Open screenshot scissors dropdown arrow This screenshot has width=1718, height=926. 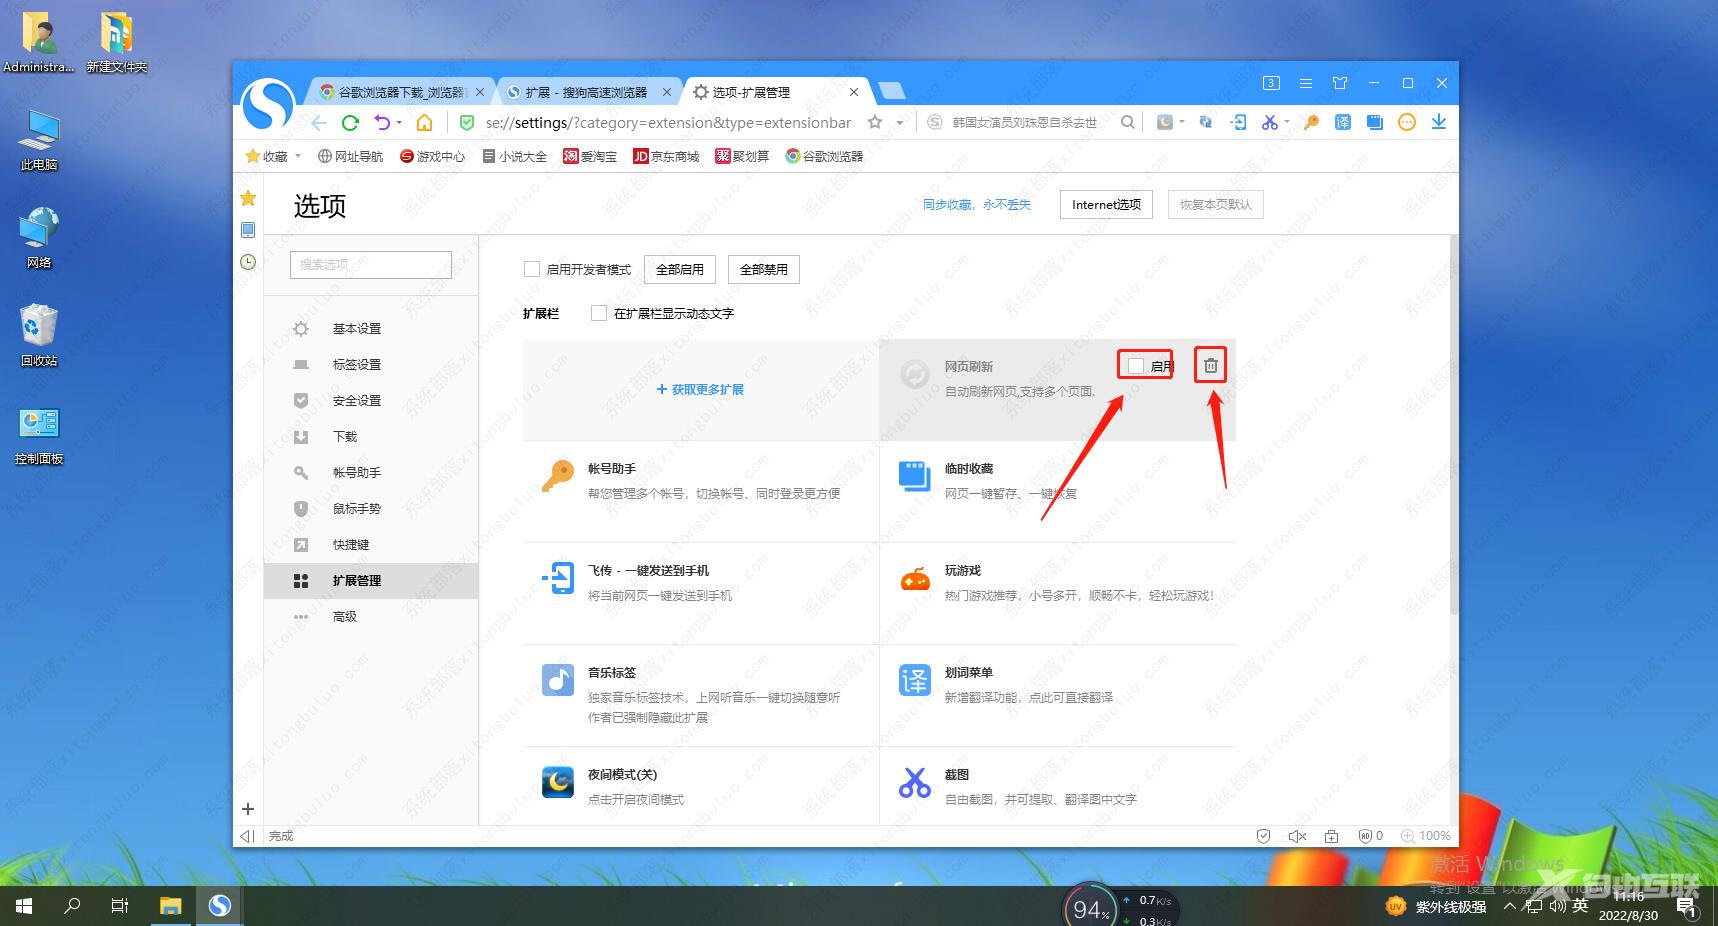(x=1287, y=122)
